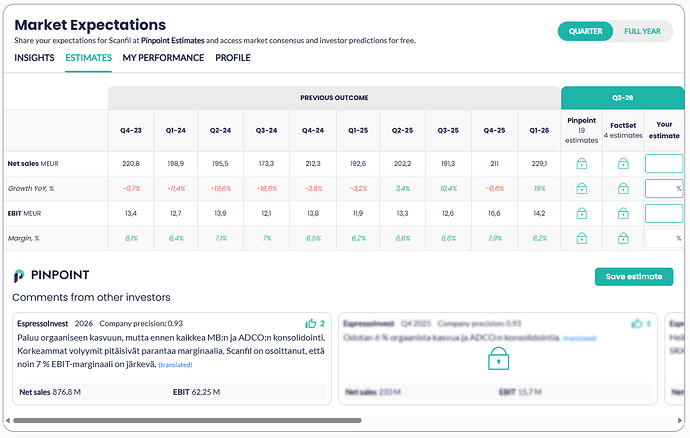690x438 pixels.
Task: Click the EBIT Your estimate input field
Action: pos(664,213)
